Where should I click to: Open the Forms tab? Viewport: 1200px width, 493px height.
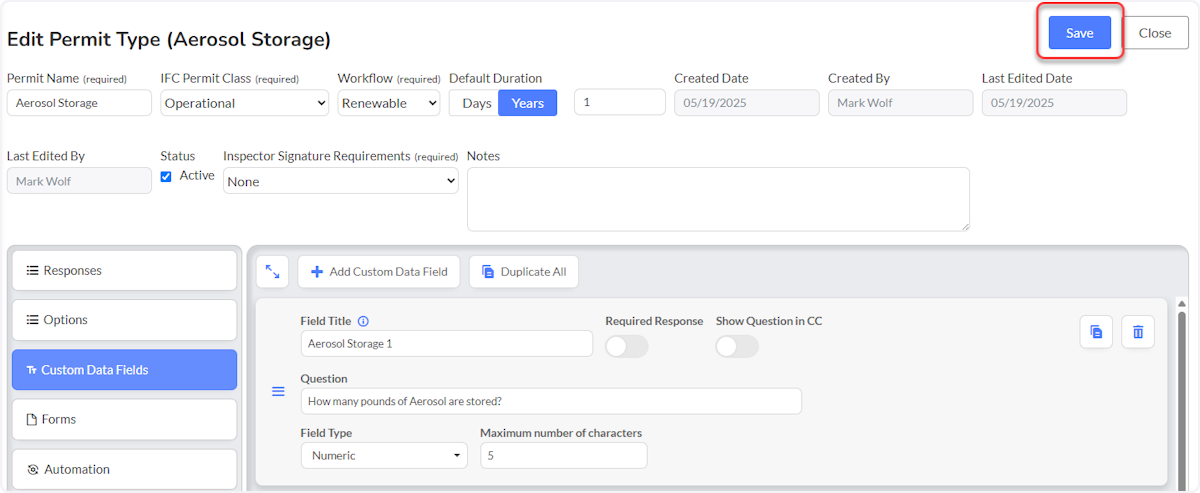click(124, 419)
